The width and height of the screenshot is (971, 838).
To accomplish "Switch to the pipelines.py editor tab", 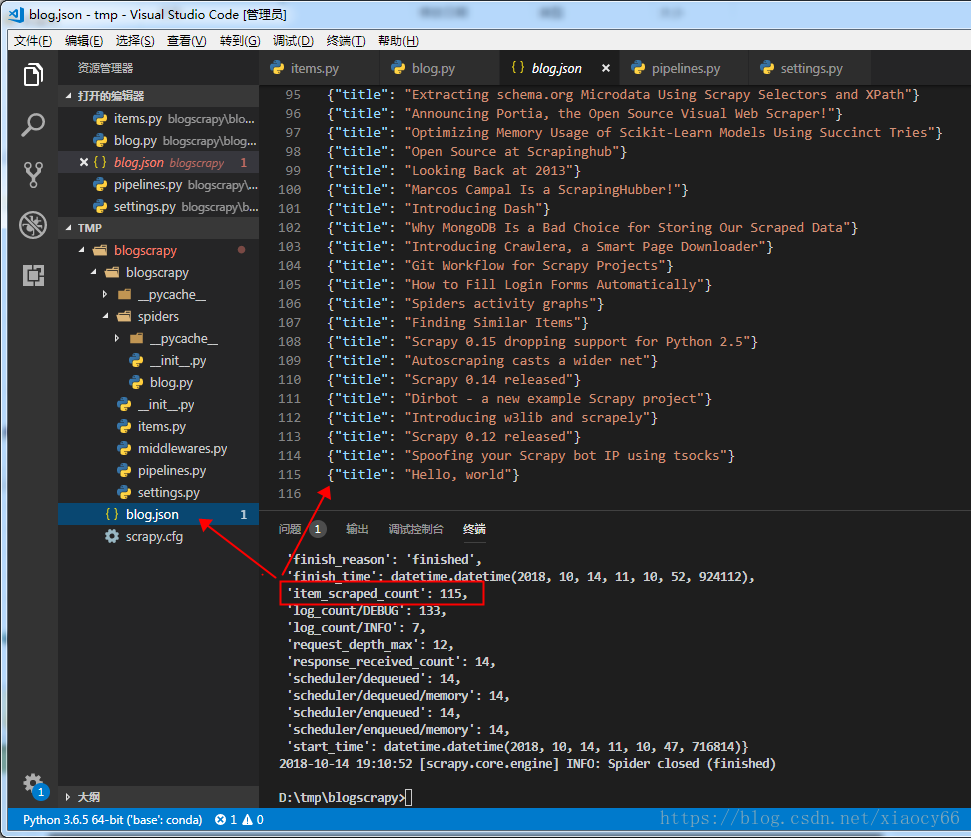I will click(x=686, y=68).
